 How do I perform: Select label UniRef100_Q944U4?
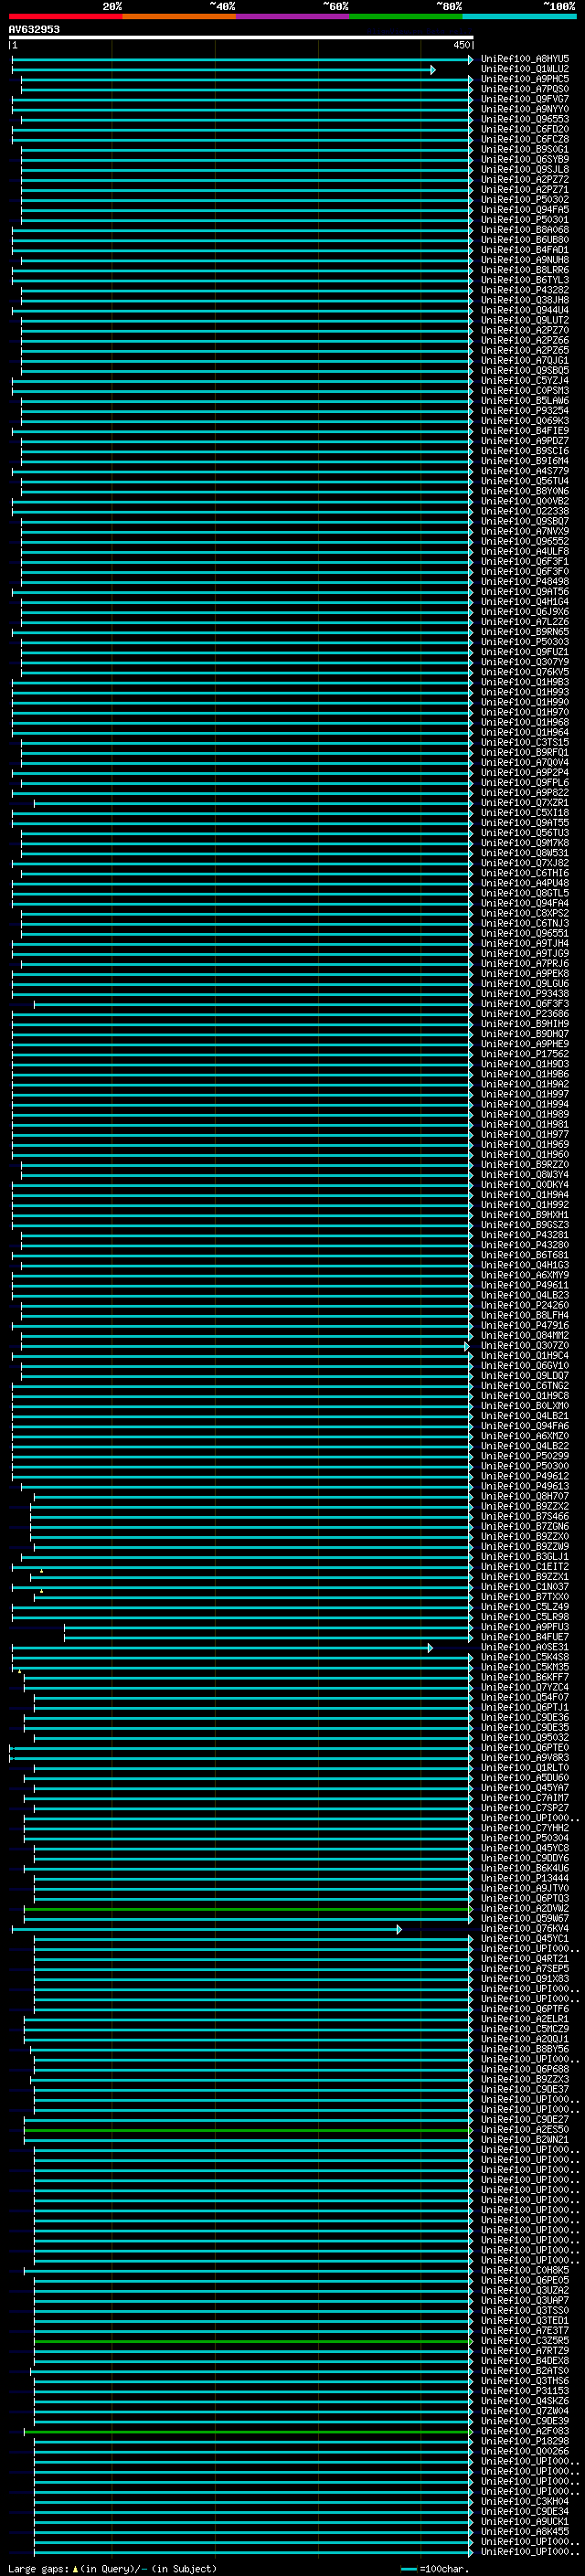pos(524,310)
